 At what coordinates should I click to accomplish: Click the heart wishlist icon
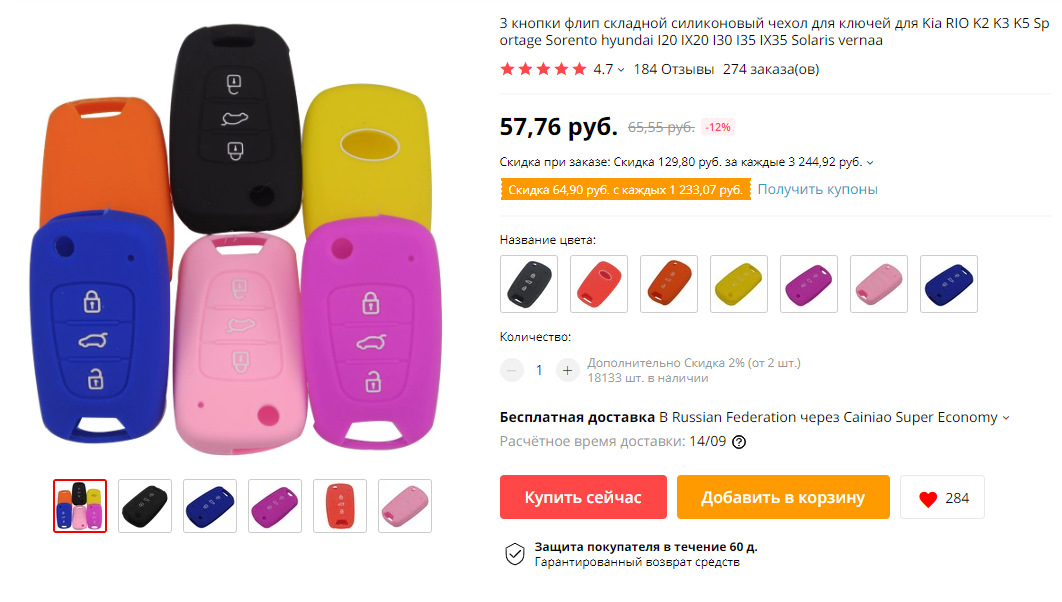pos(928,498)
